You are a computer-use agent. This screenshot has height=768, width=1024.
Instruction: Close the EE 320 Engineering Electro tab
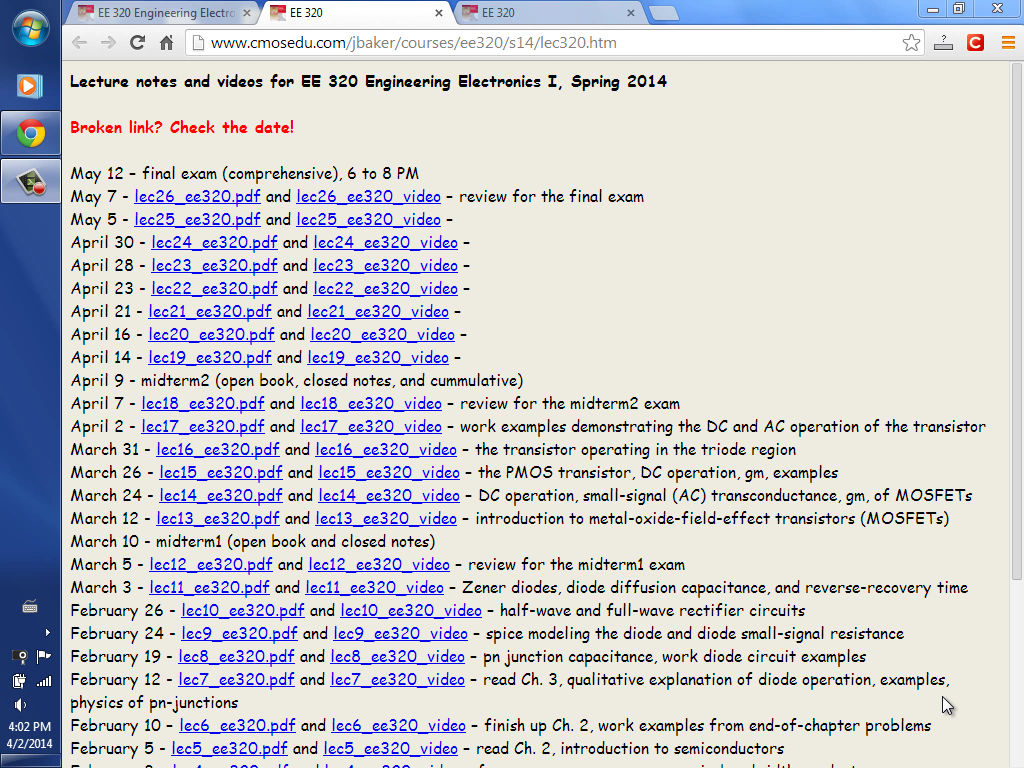pos(247,13)
